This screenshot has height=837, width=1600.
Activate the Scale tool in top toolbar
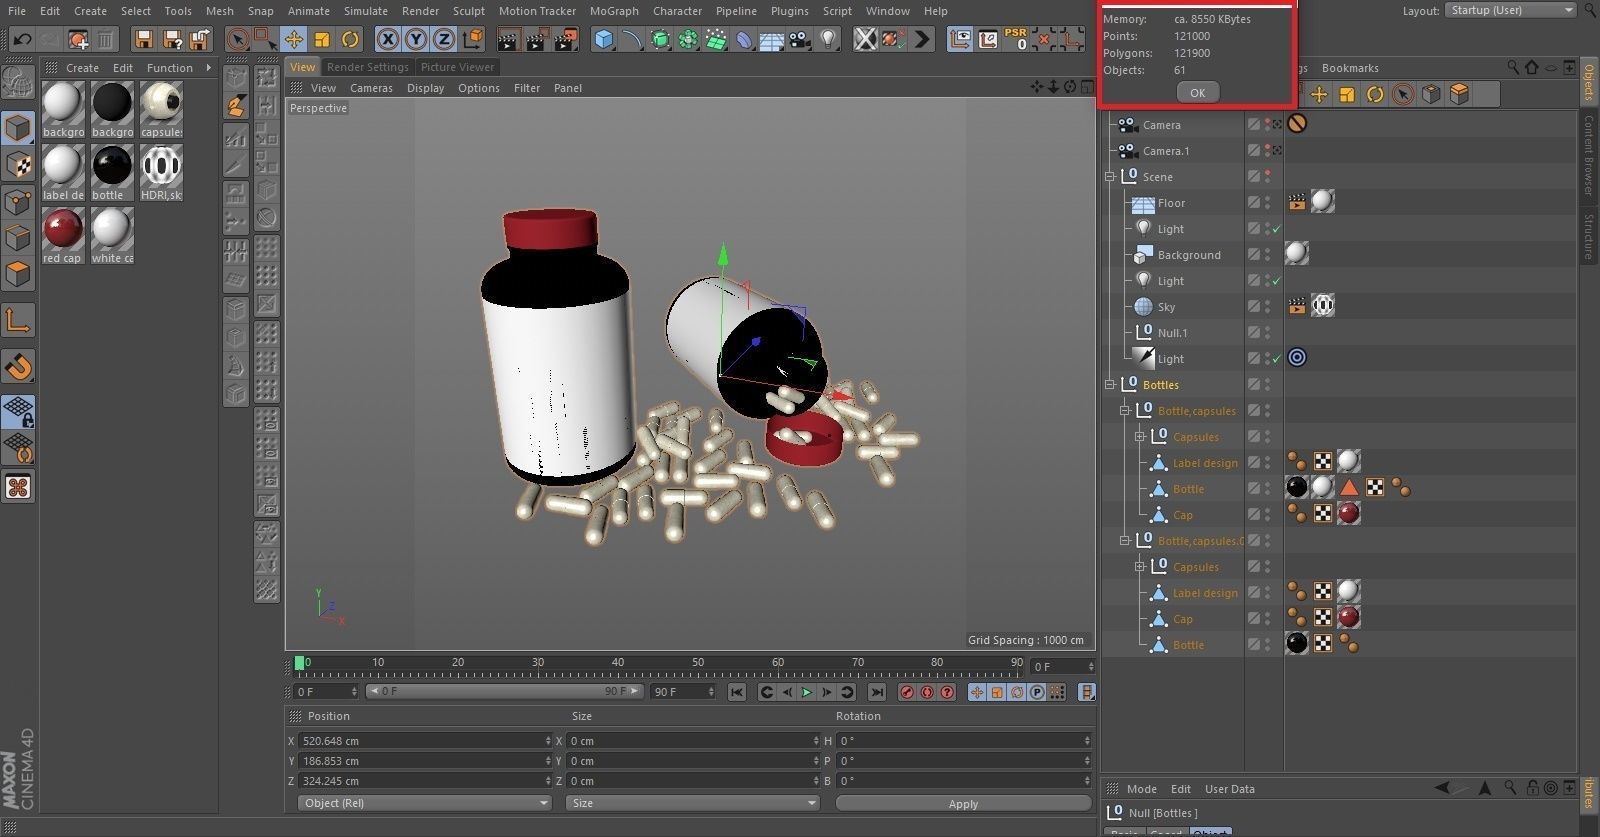click(322, 39)
